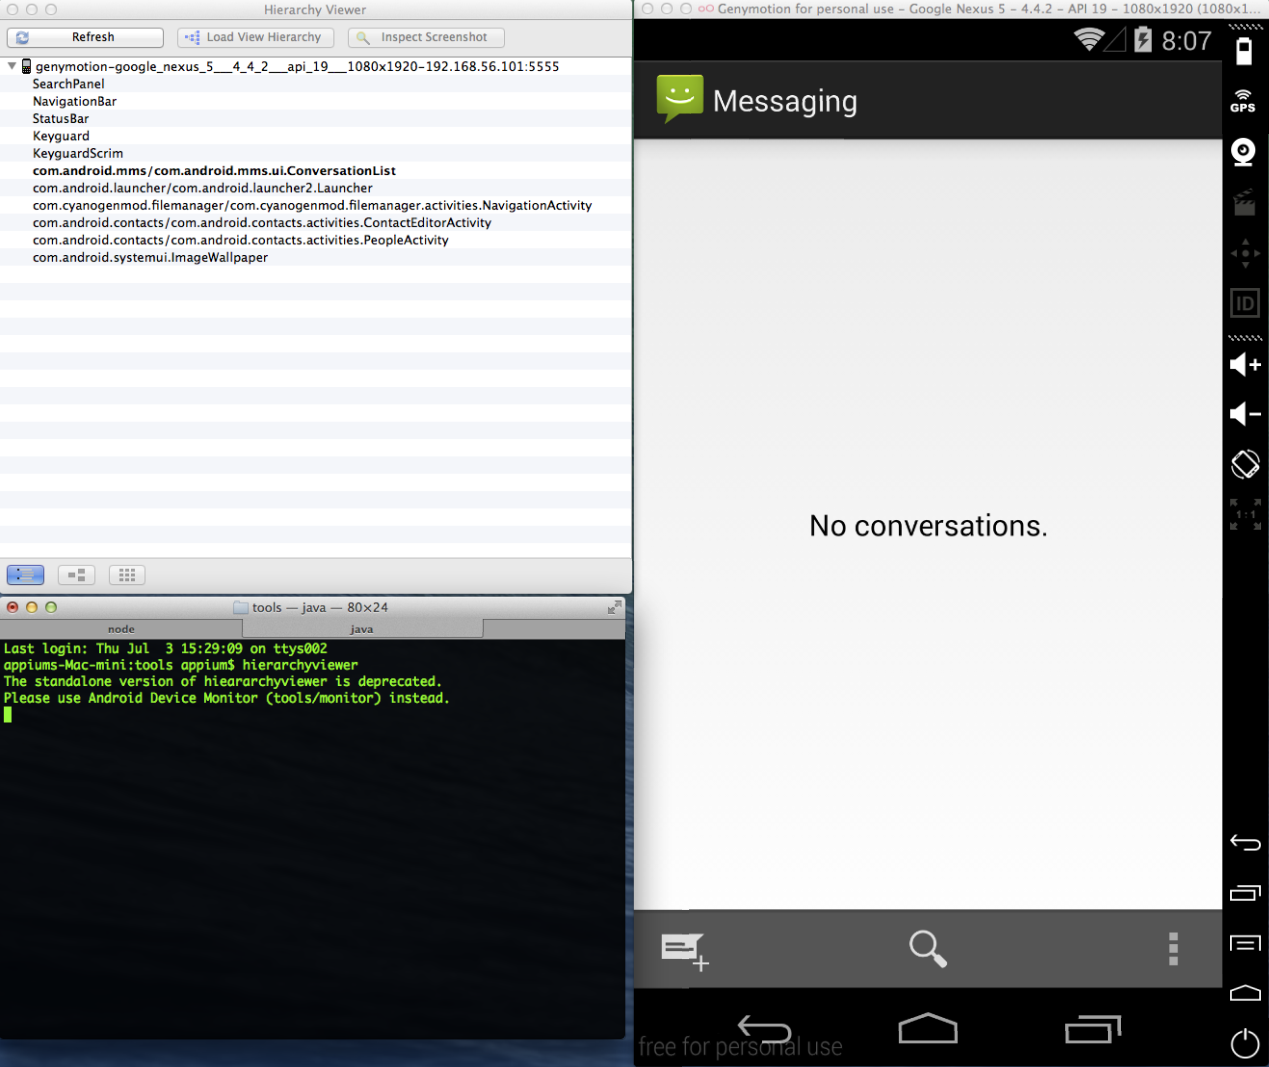The height and width of the screenshot is (1067, 1269).
Task: Click Genymotion power button icon
Action: (x=1245, y=1043)
